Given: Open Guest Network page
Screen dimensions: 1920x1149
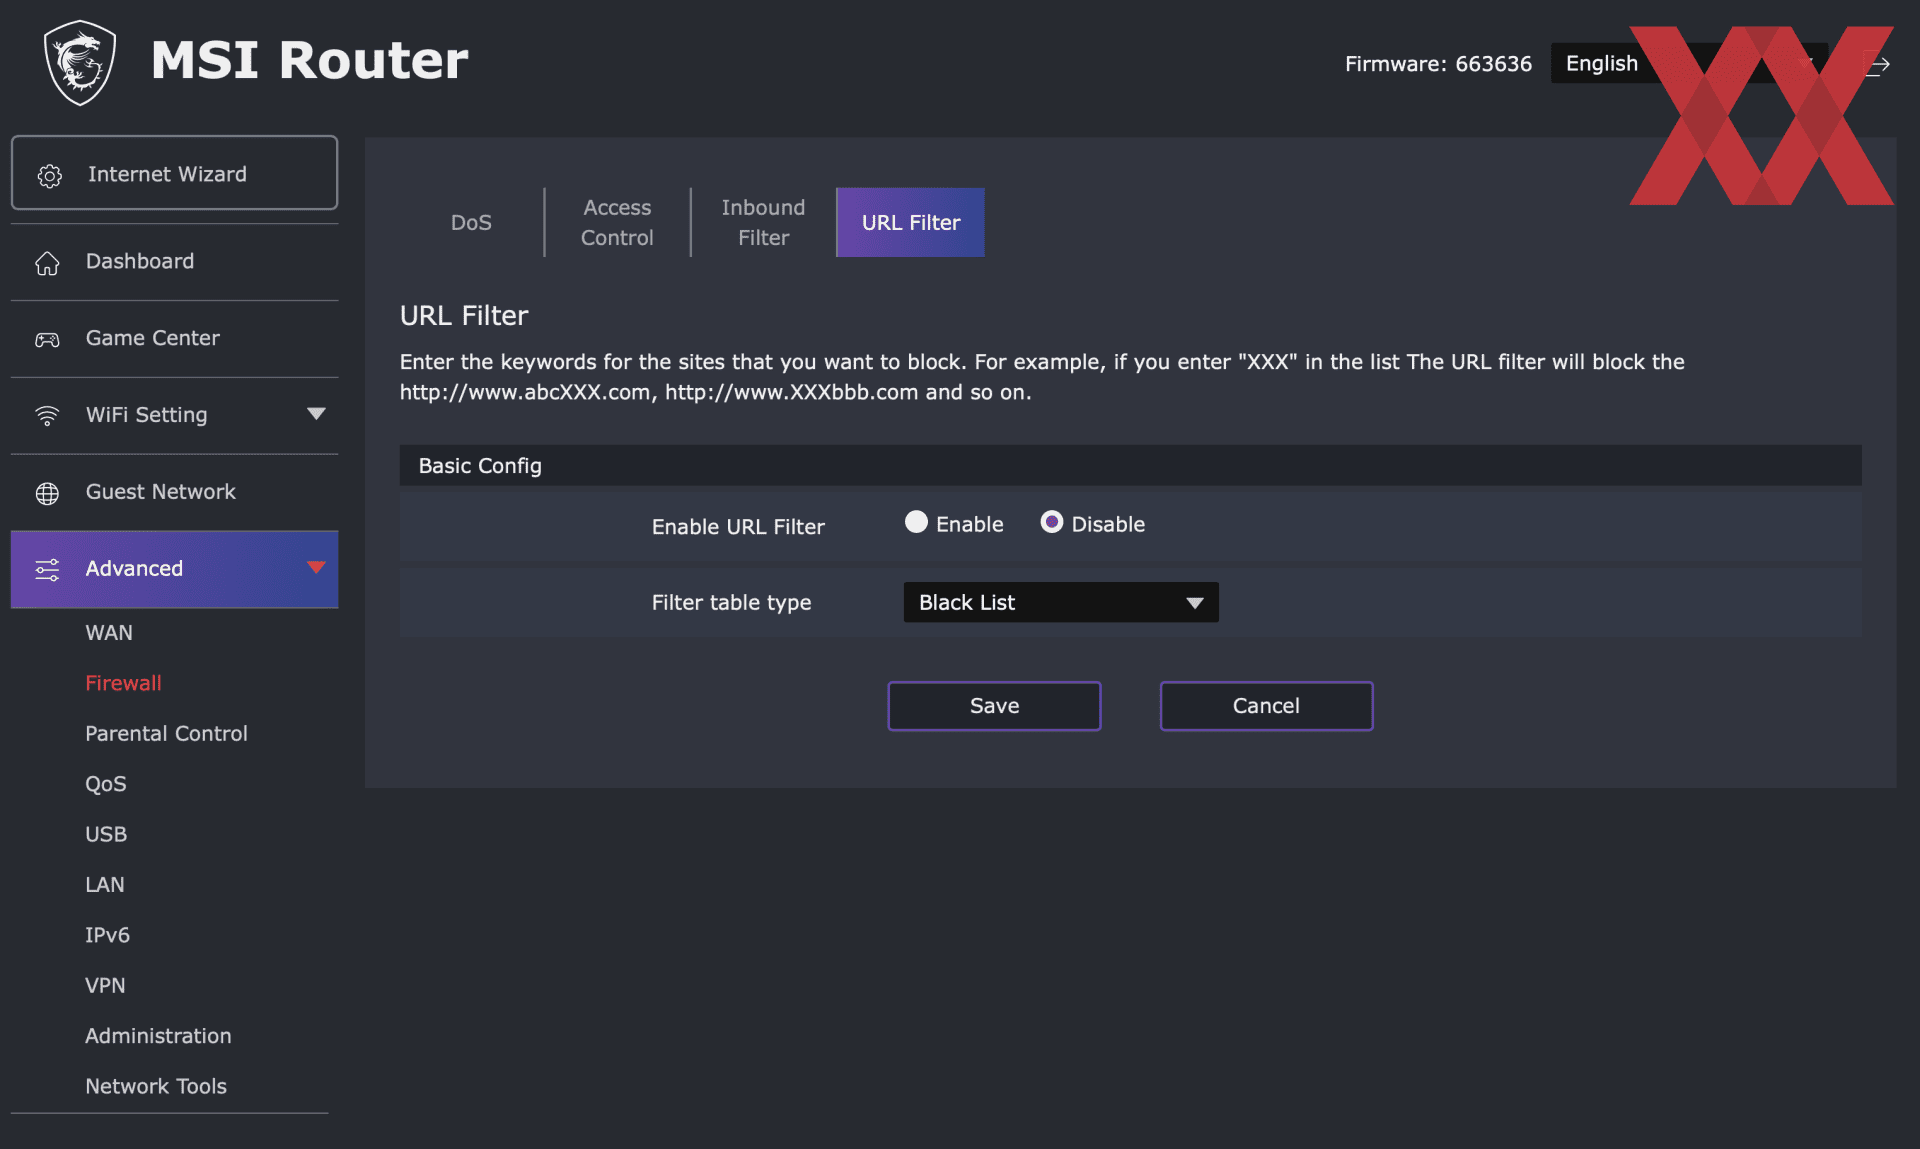Looking at the screenshot, I should coord(174,492).
